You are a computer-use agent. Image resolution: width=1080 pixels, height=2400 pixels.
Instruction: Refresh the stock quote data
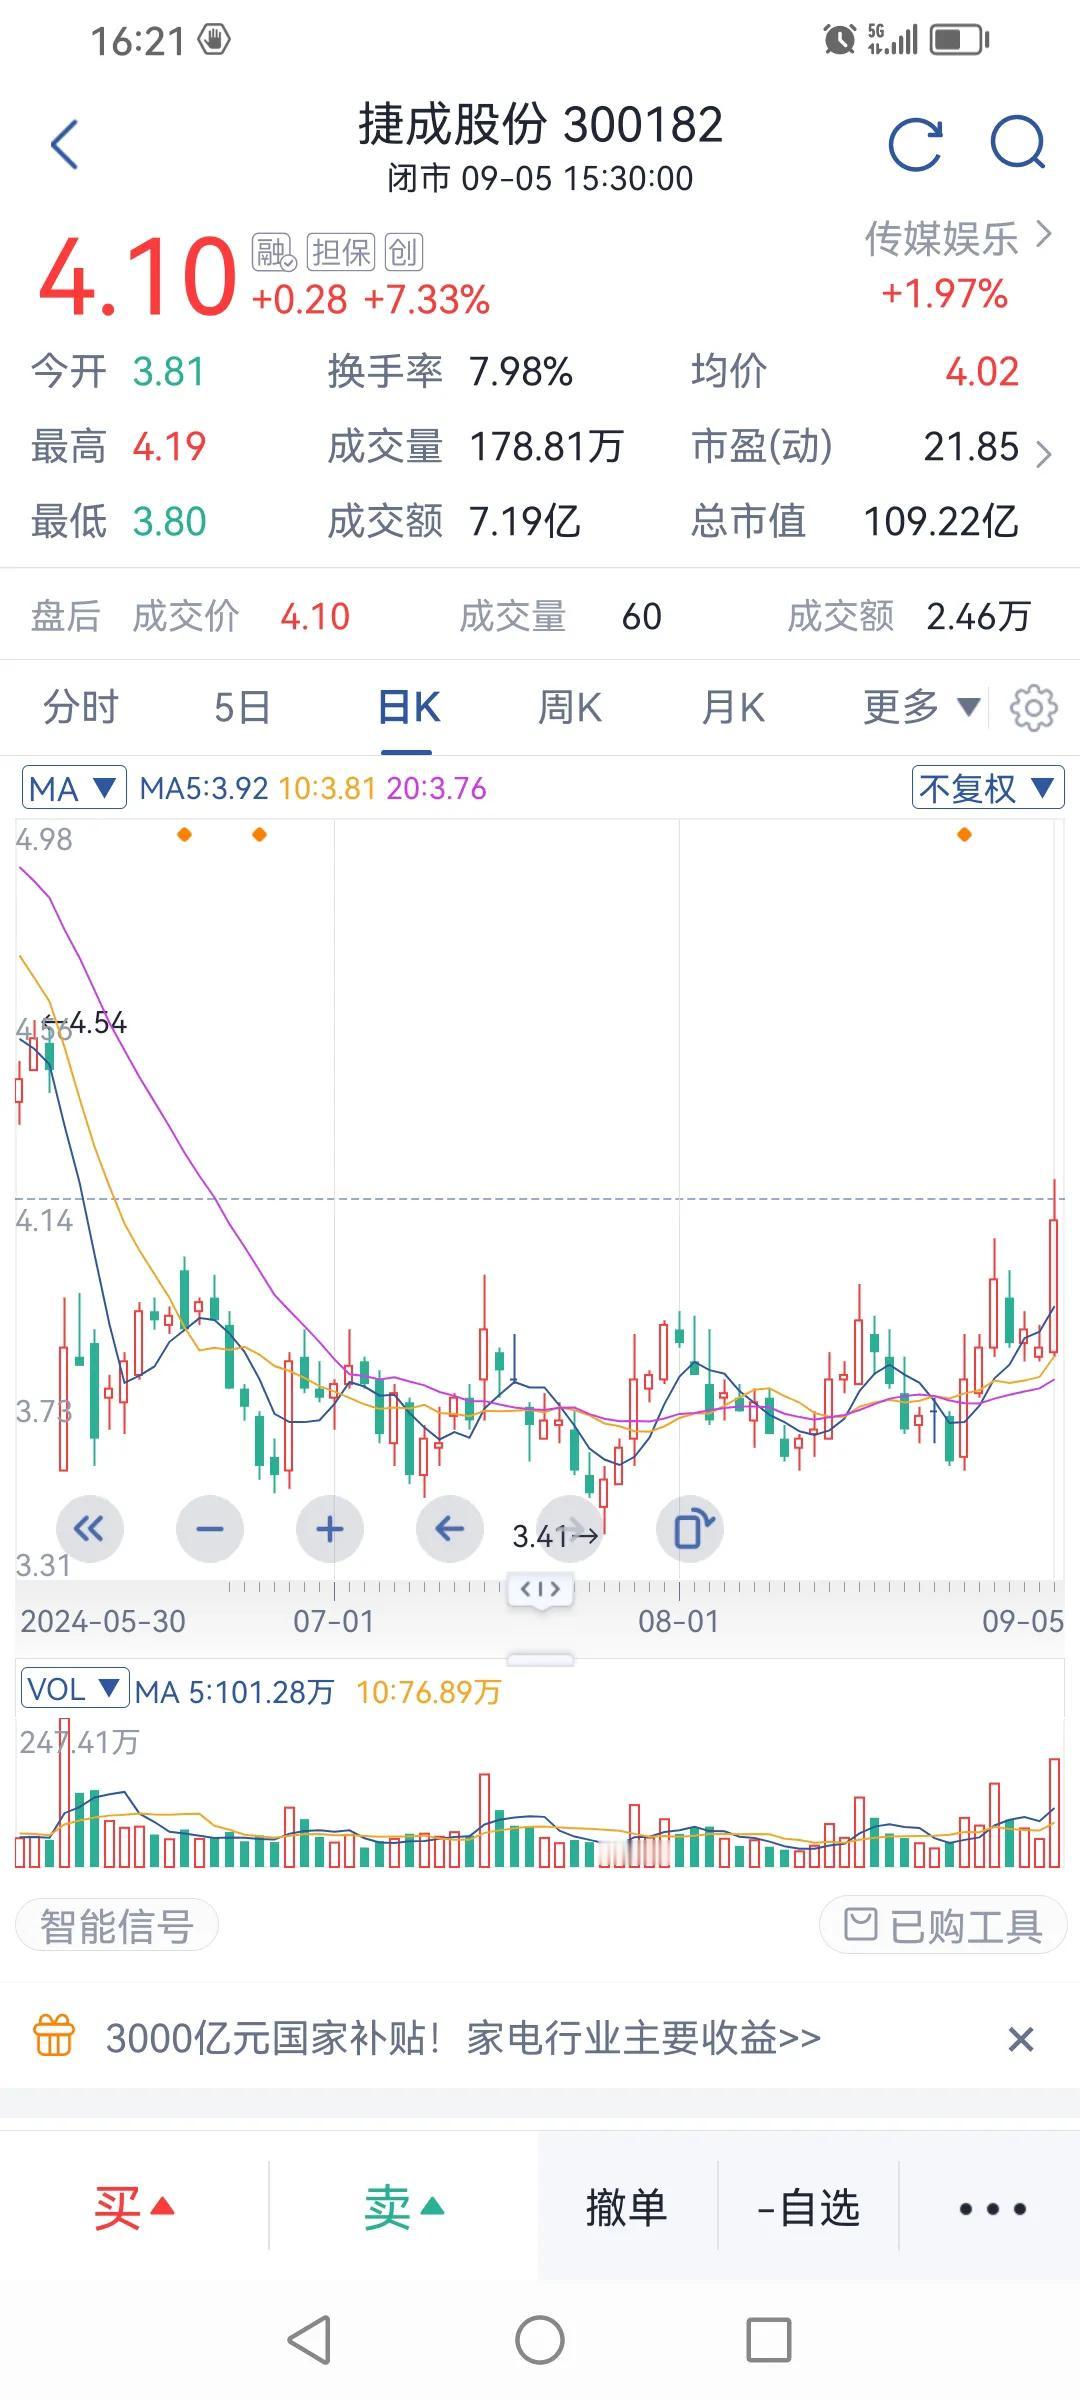coord(919,142)
